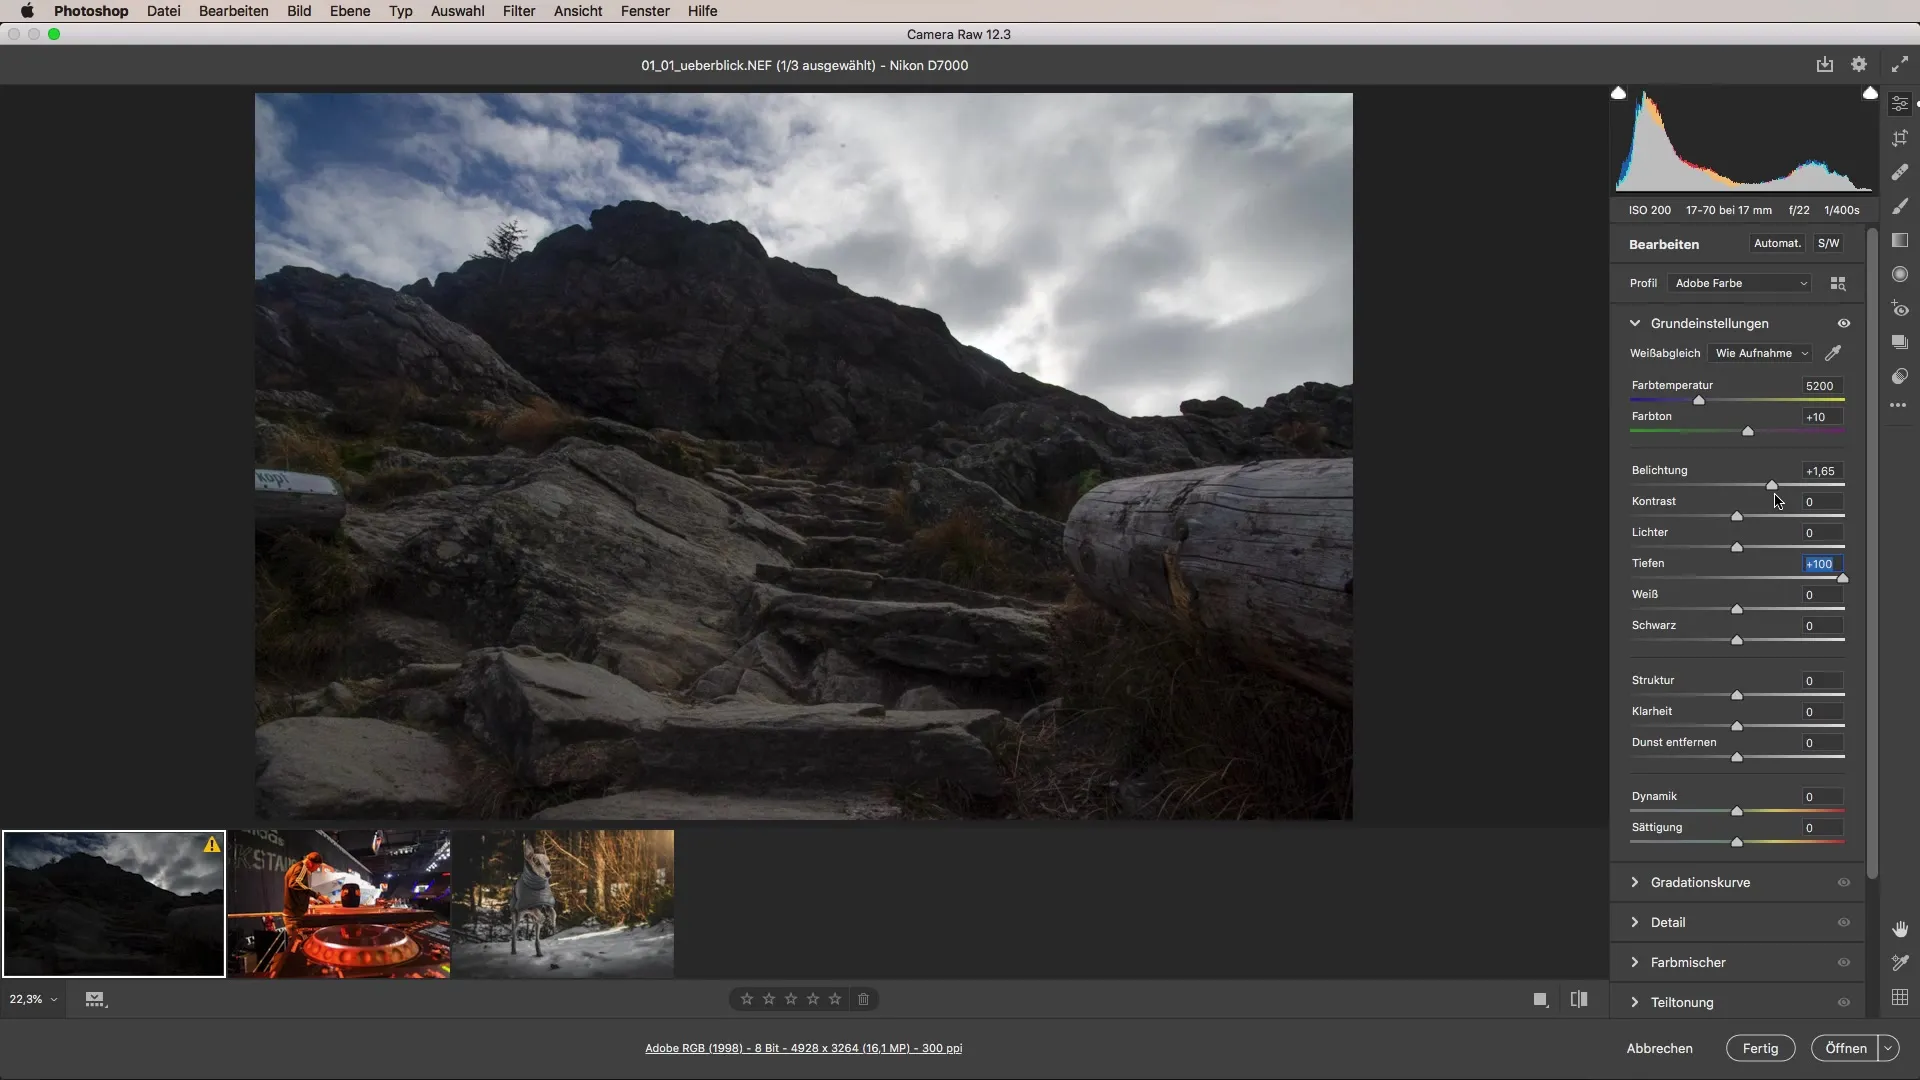Toggle the grid overlay icon

click(x=1900, y=997)
